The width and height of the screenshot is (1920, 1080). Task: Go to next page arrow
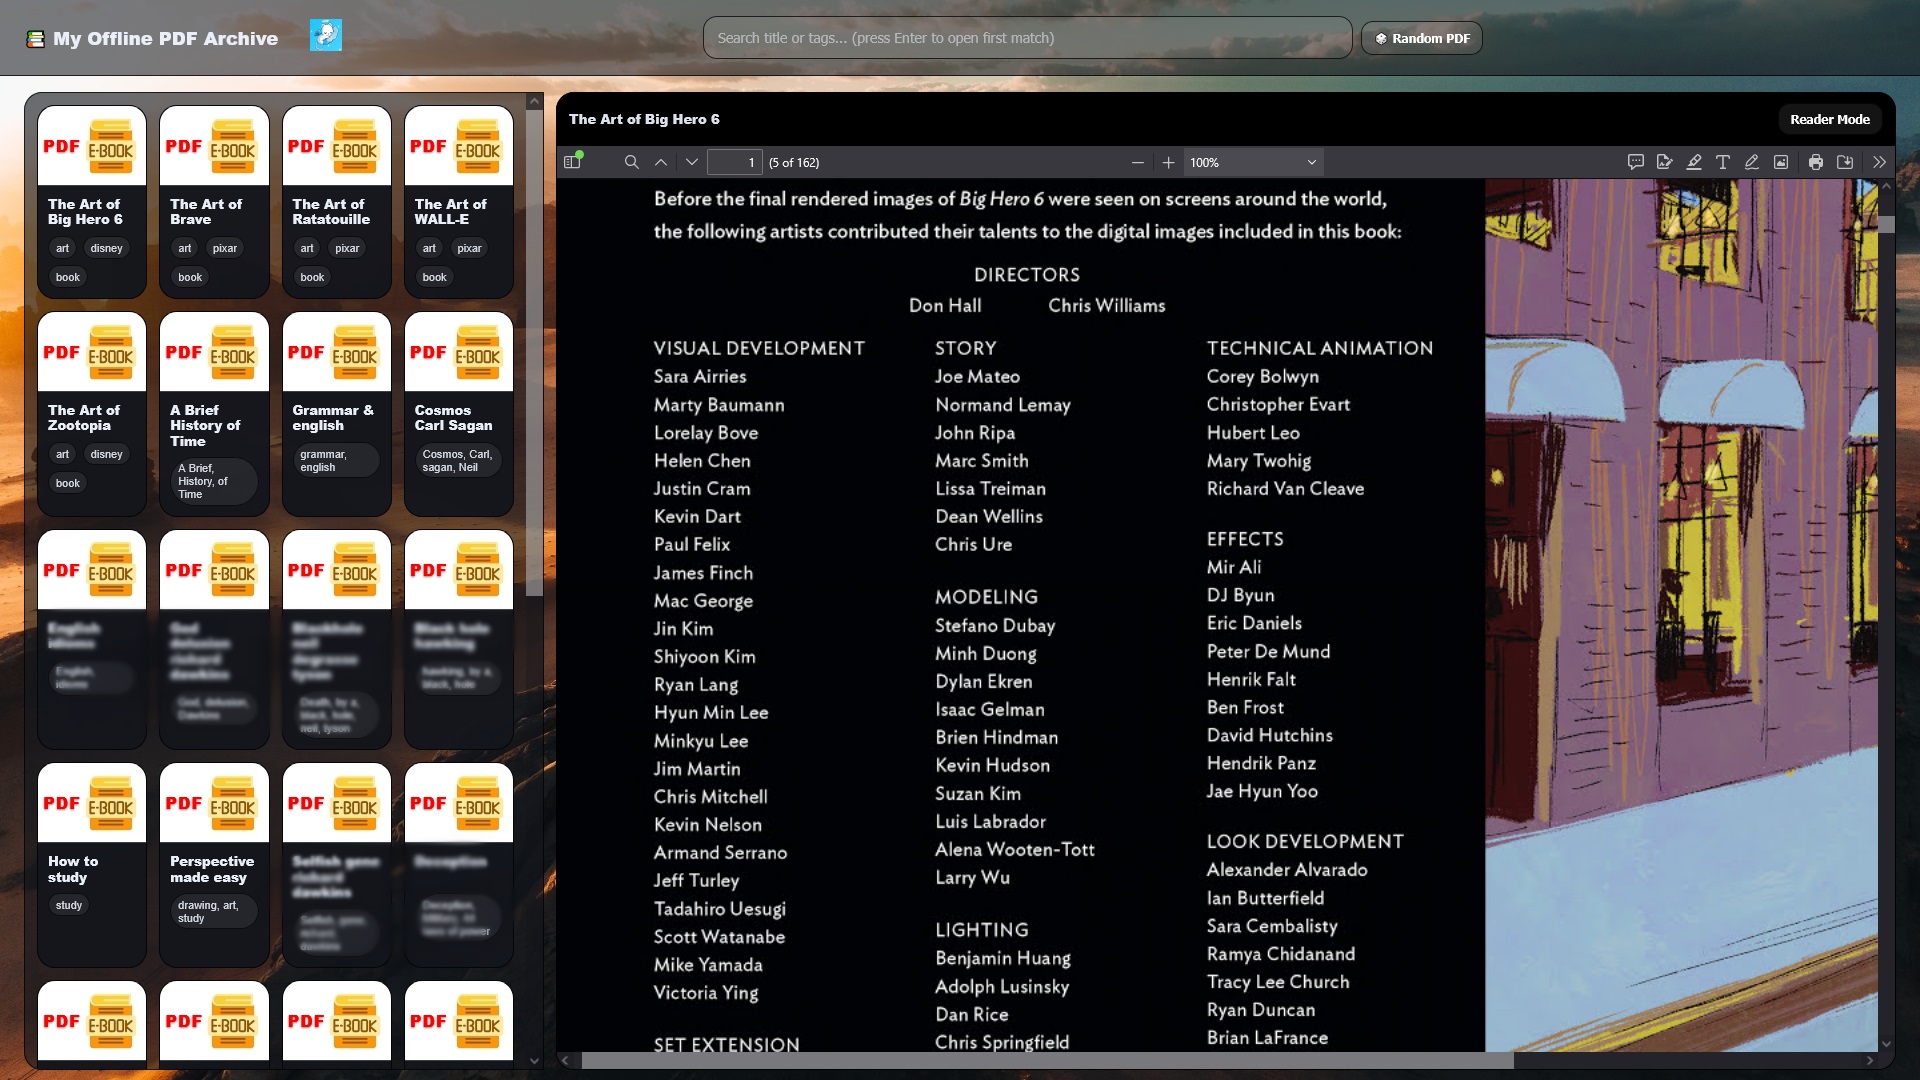coord(691,162)
